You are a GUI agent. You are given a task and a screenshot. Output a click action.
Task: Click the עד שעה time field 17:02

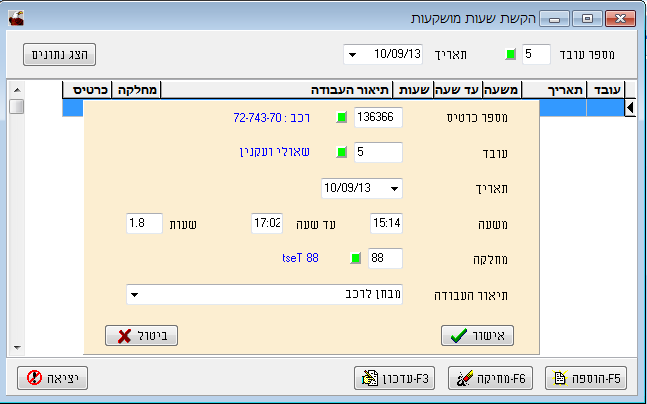[x=267, y=223]
